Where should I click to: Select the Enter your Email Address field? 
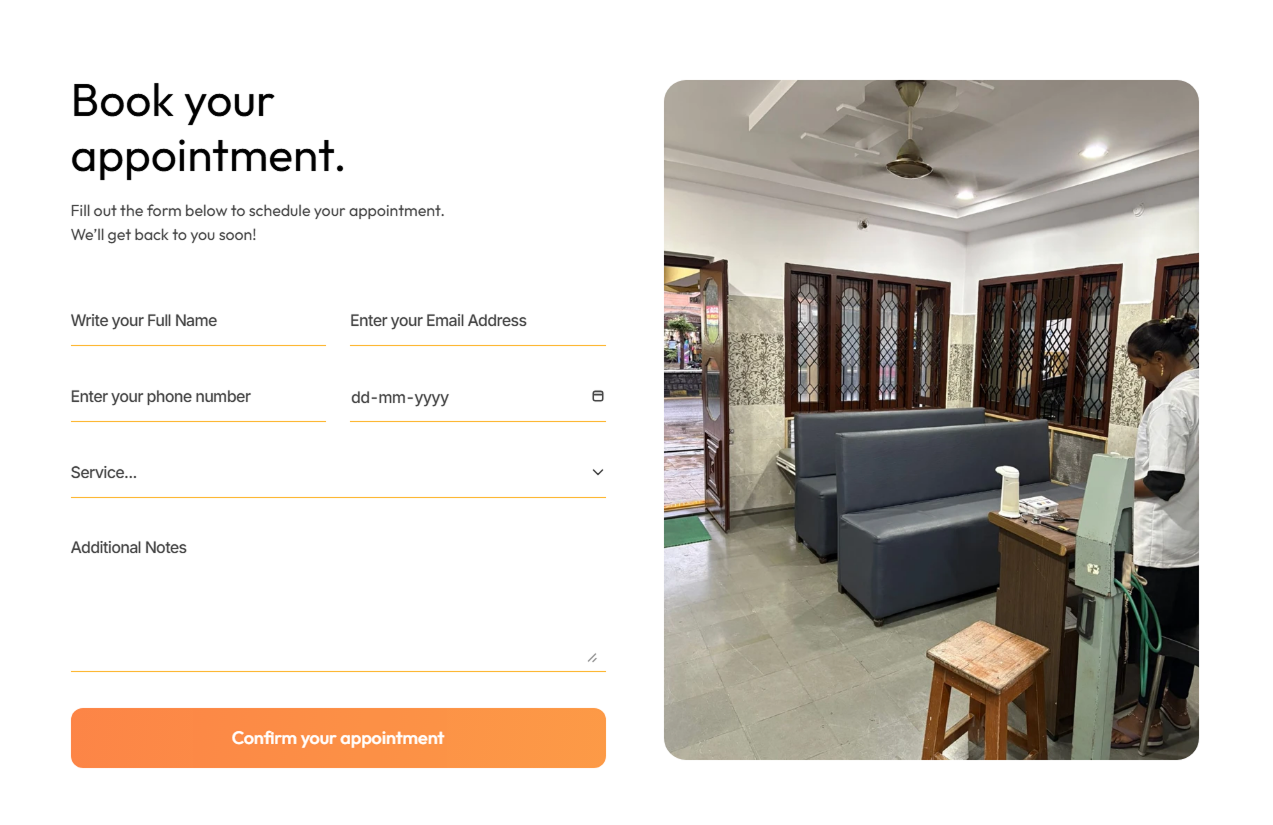click(x=478, y=321)
